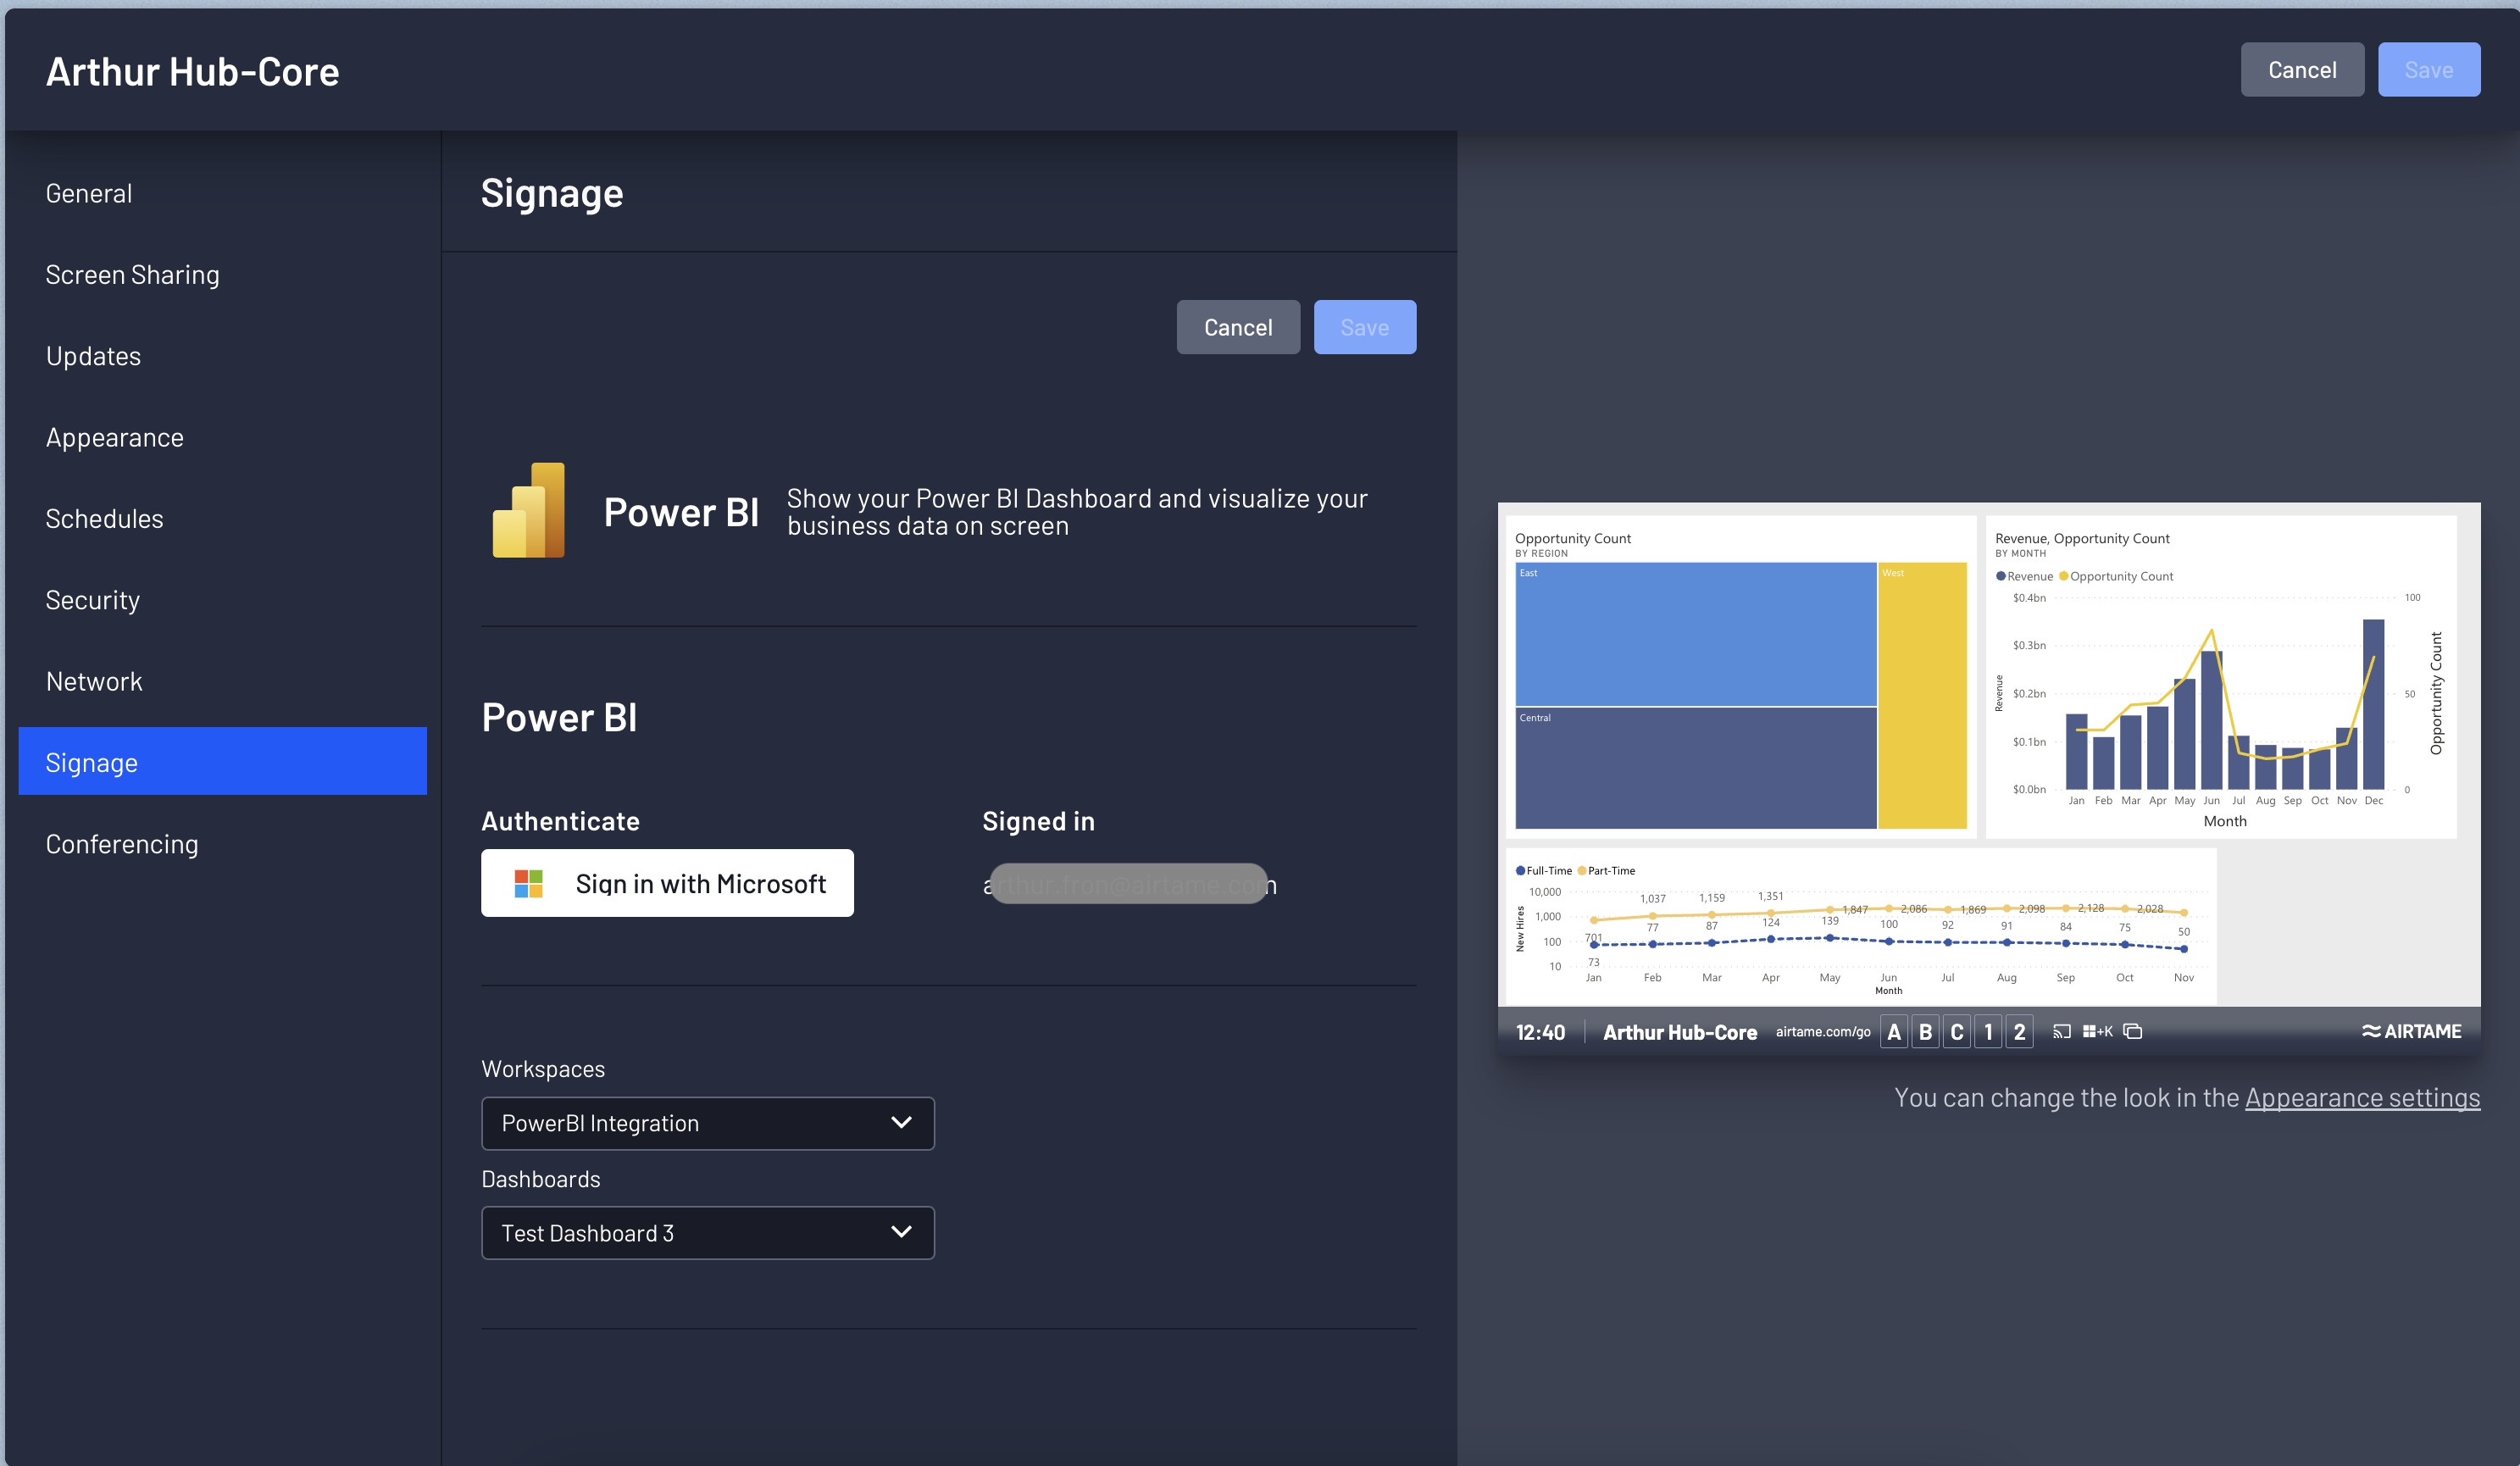Viewport: 2520px width, 1466px height.
Task: Click the Opportunity Count legend dot
Action: pyautogui.click(x=2063, y=576)
